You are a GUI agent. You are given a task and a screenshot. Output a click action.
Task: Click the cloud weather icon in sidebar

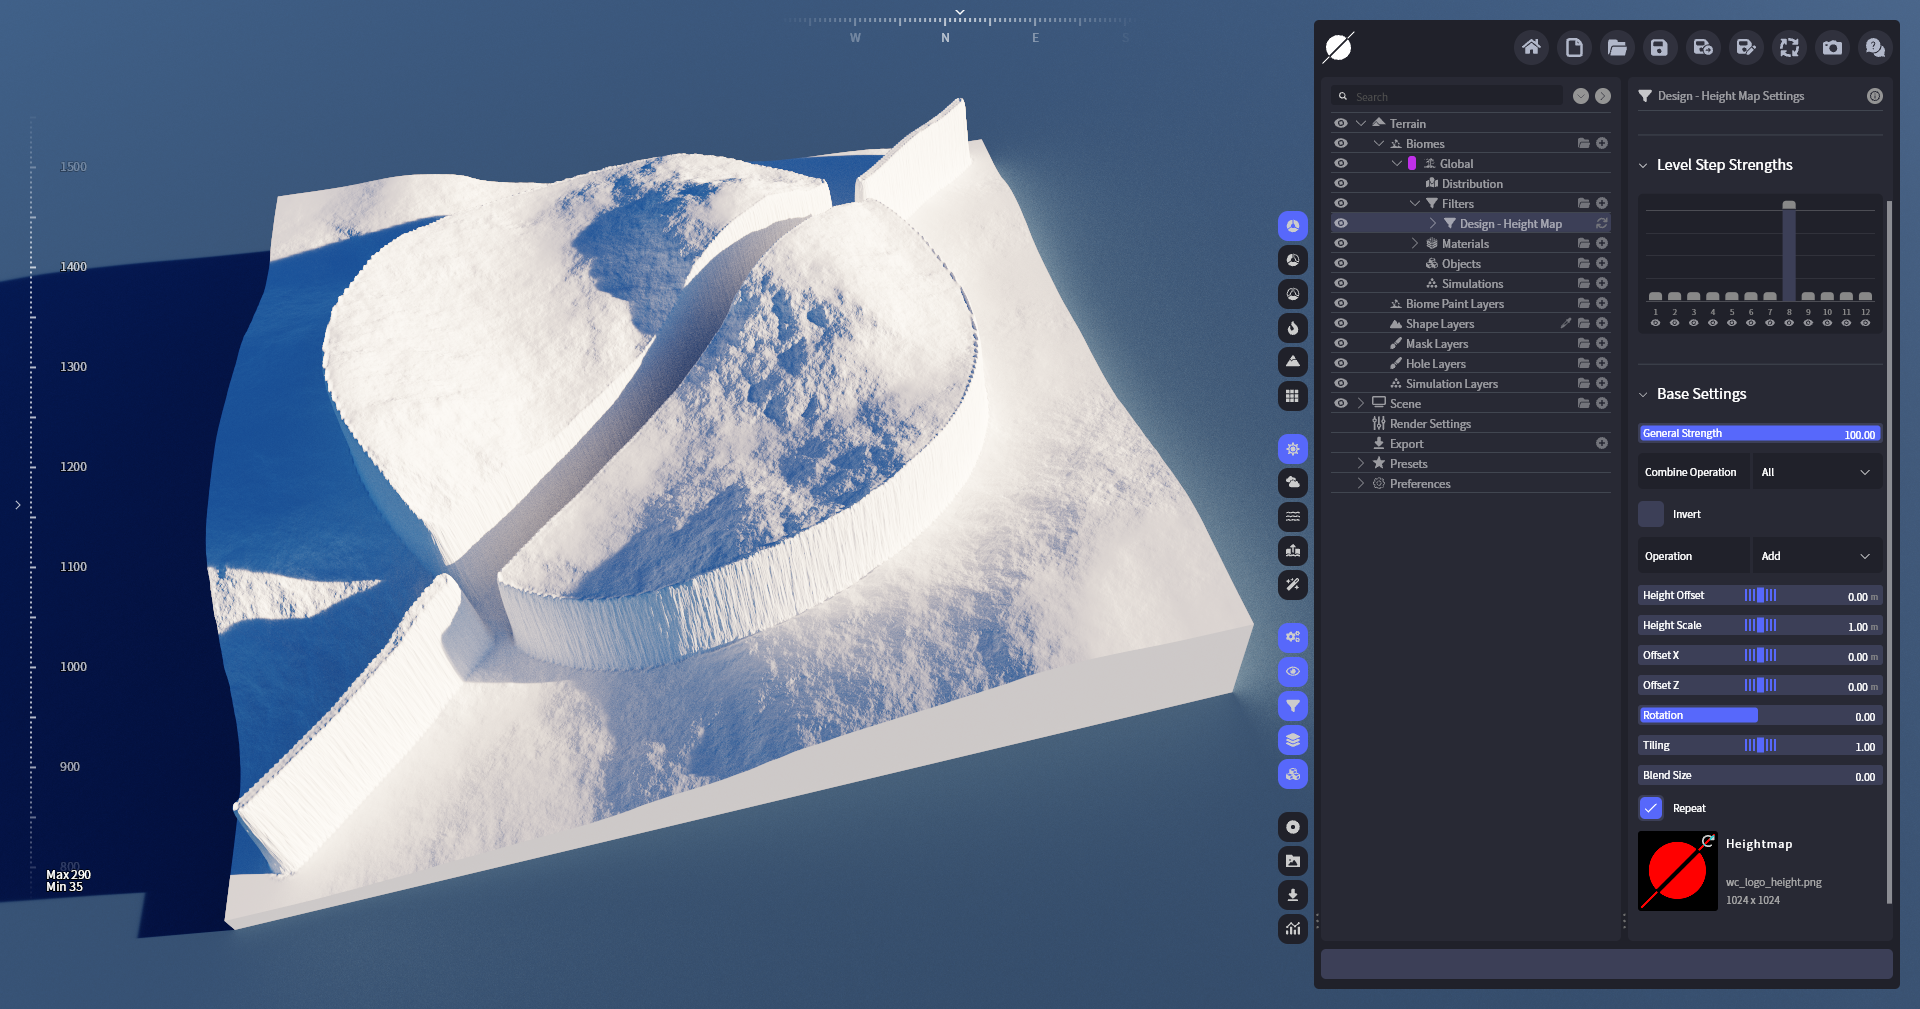1293,483
